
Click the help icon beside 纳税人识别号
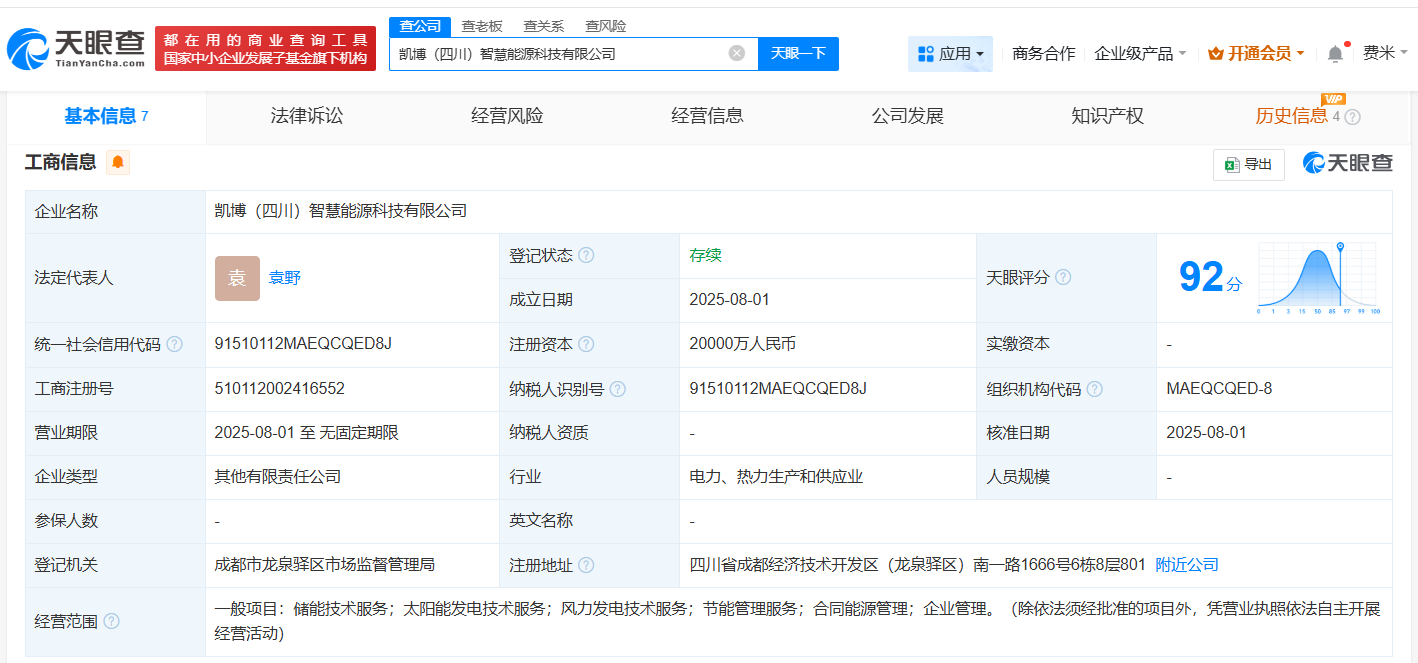(x=618, y=389)
